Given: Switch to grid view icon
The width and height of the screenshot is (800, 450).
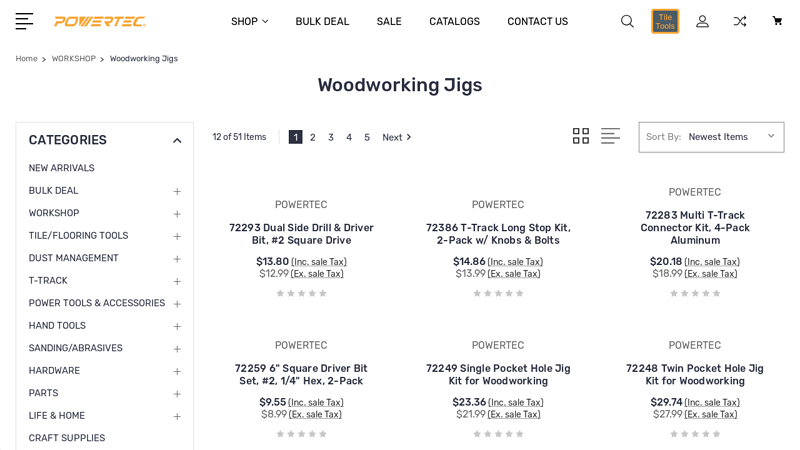Looking at the screenshot, I should (581, 136).
